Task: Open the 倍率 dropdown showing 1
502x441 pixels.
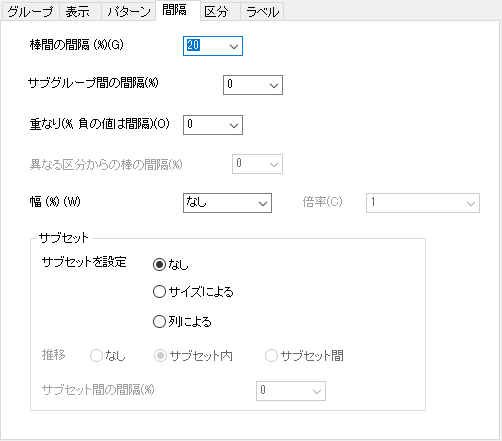Action: coord(423,203)
